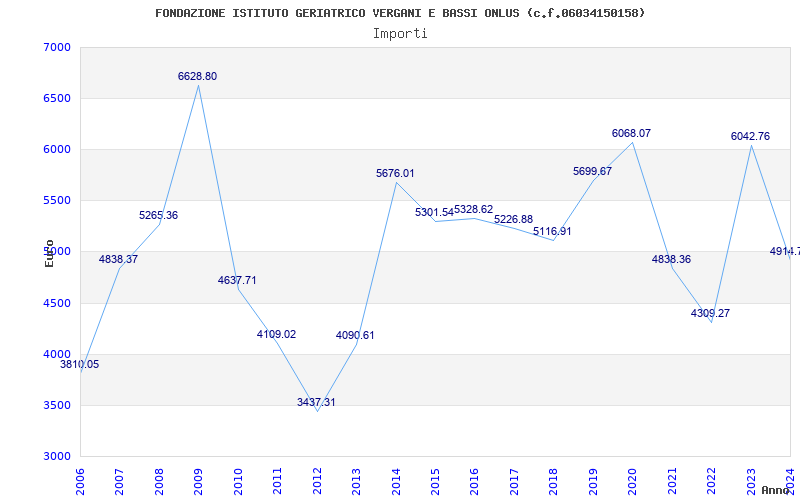Click the 2019 x-axis year label

pos(593,482)
